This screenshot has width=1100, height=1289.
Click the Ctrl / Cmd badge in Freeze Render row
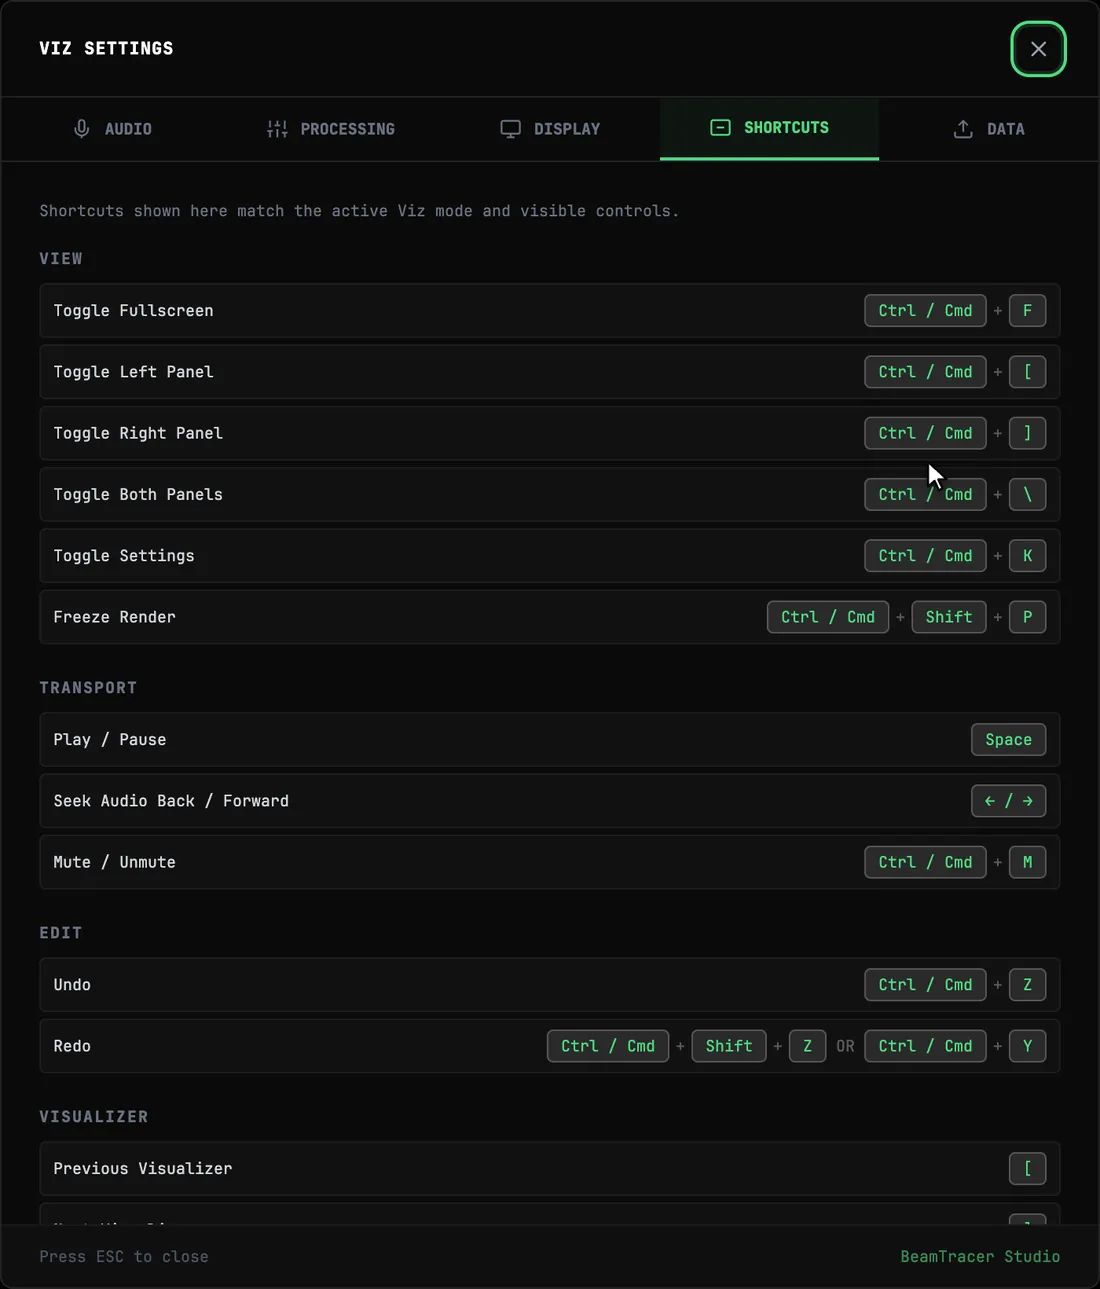828,617
